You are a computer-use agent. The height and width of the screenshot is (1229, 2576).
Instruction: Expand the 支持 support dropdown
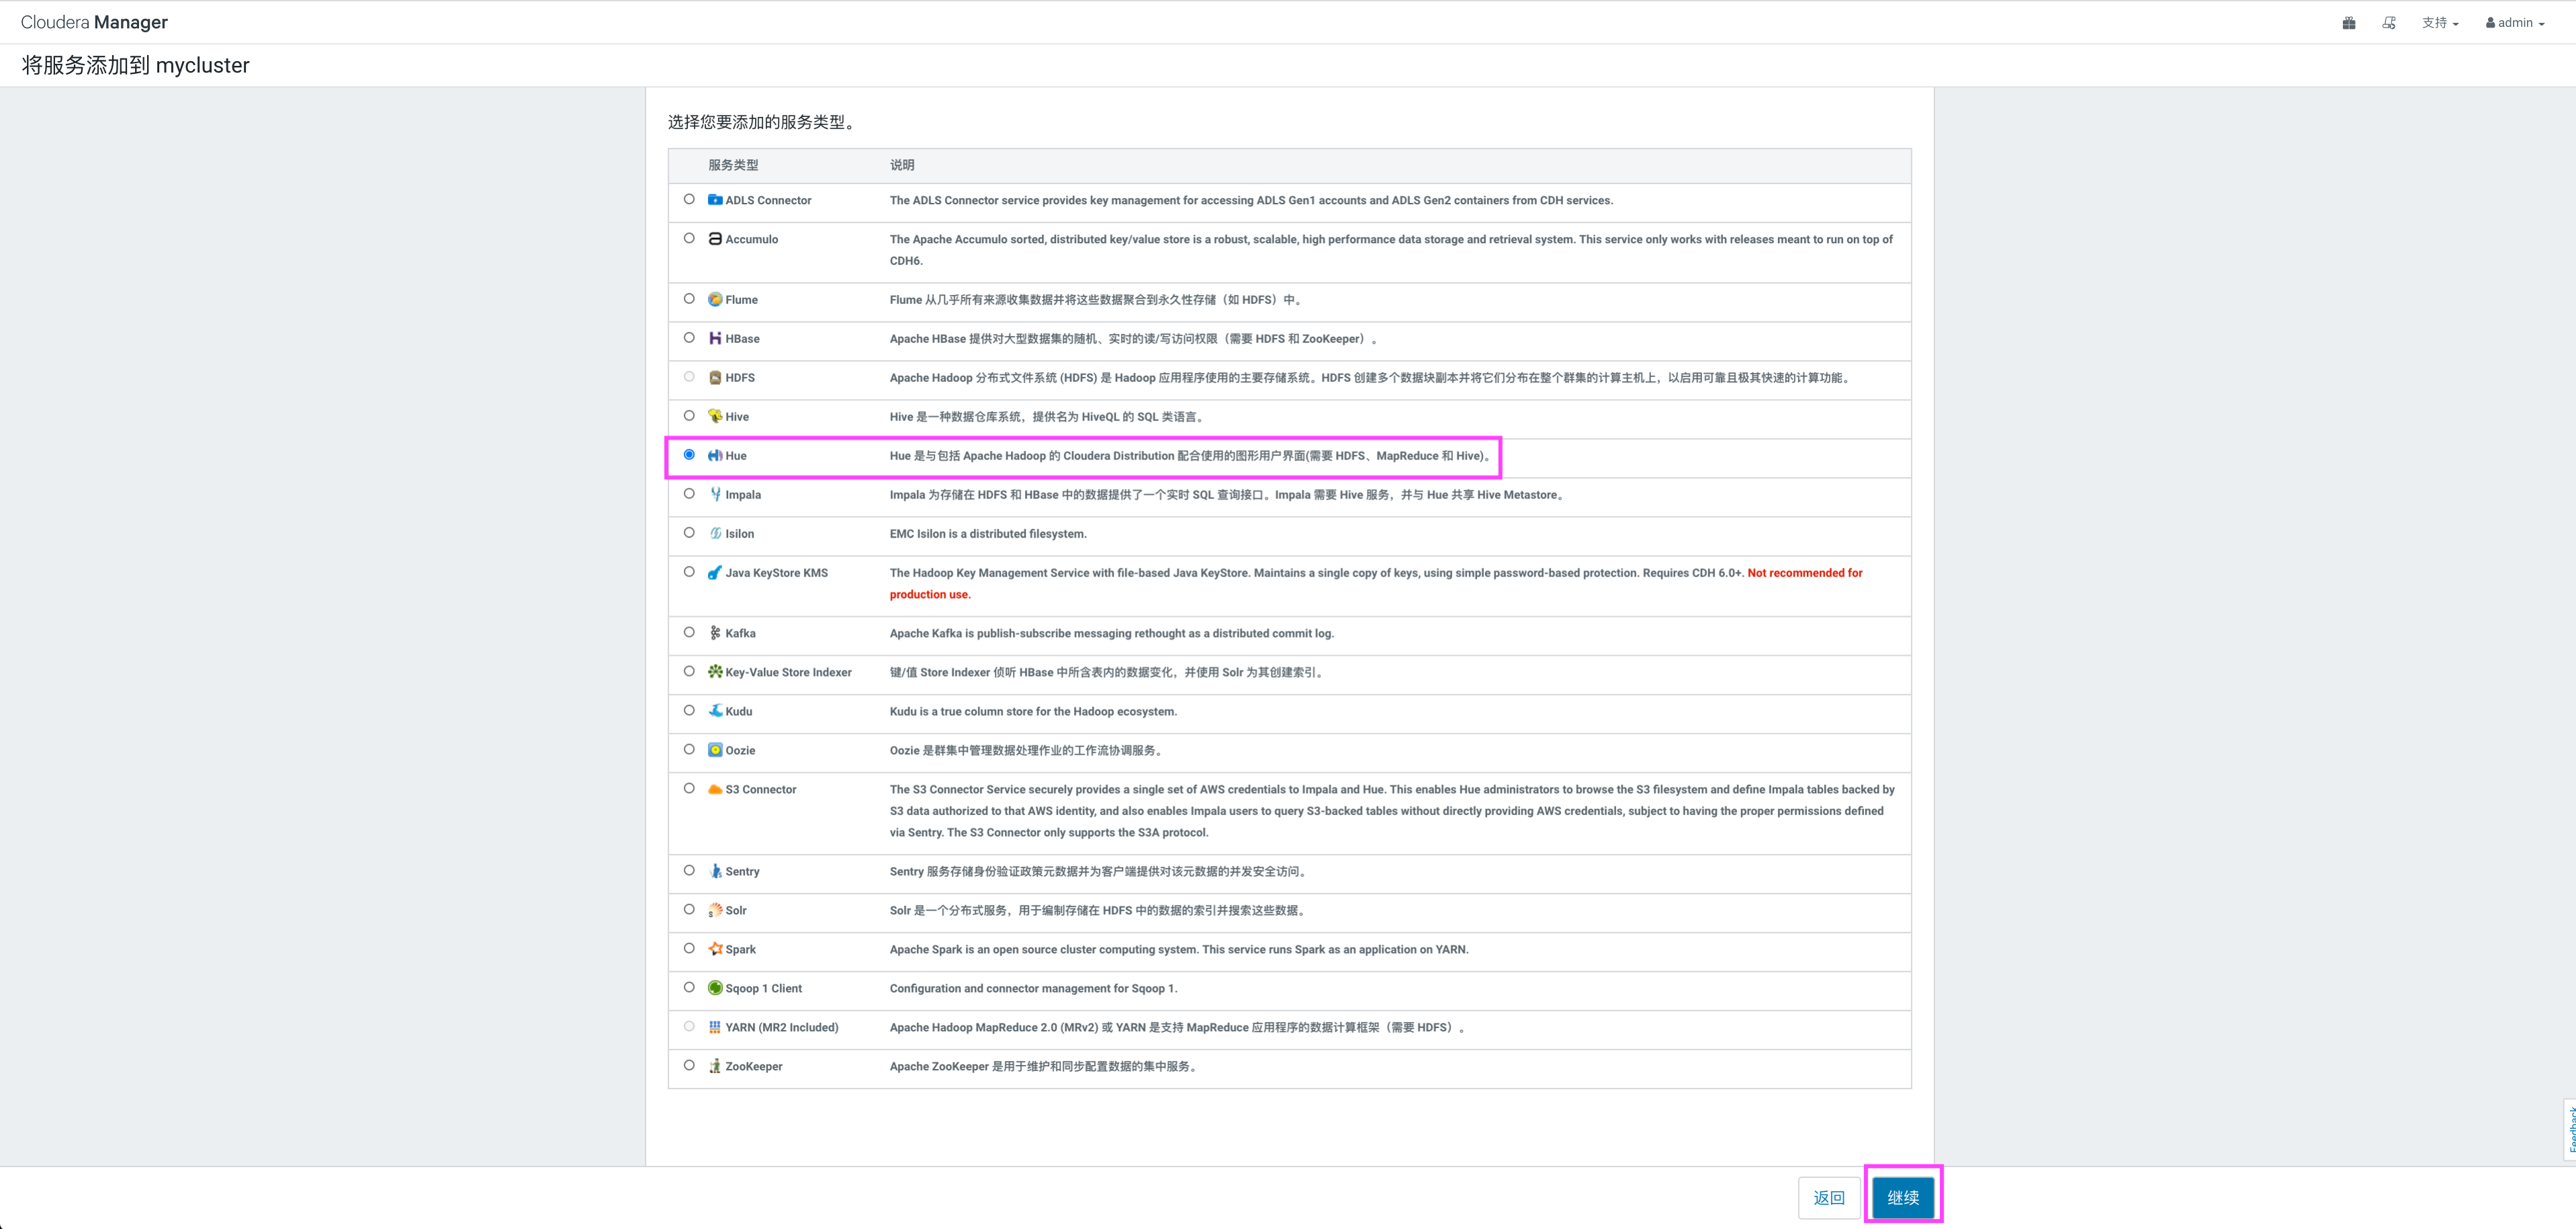[x=2440, y=23]
